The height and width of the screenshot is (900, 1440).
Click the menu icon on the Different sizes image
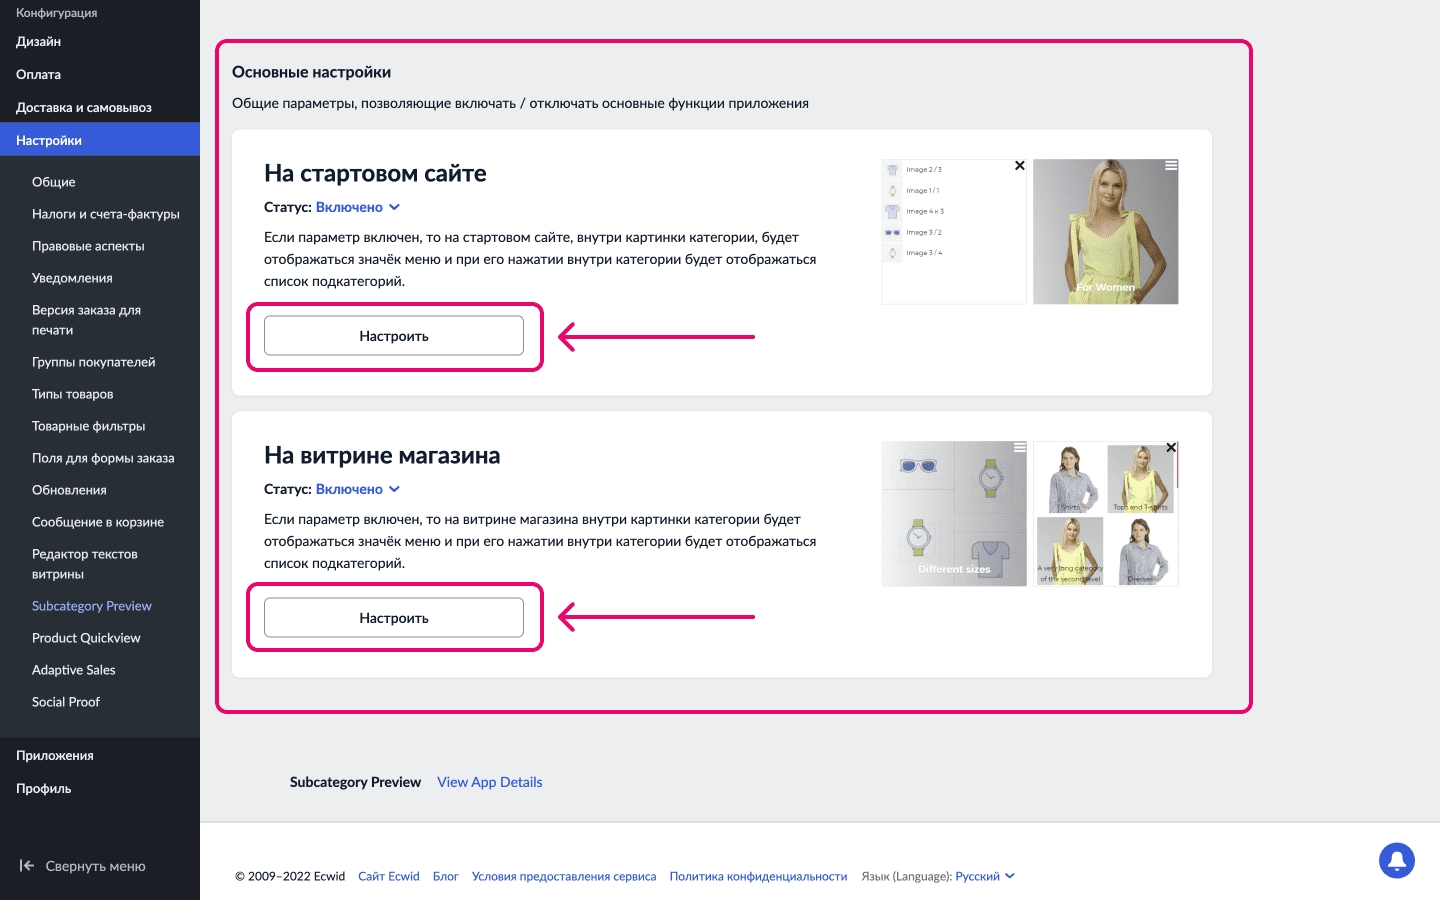tap(1019, 448)
